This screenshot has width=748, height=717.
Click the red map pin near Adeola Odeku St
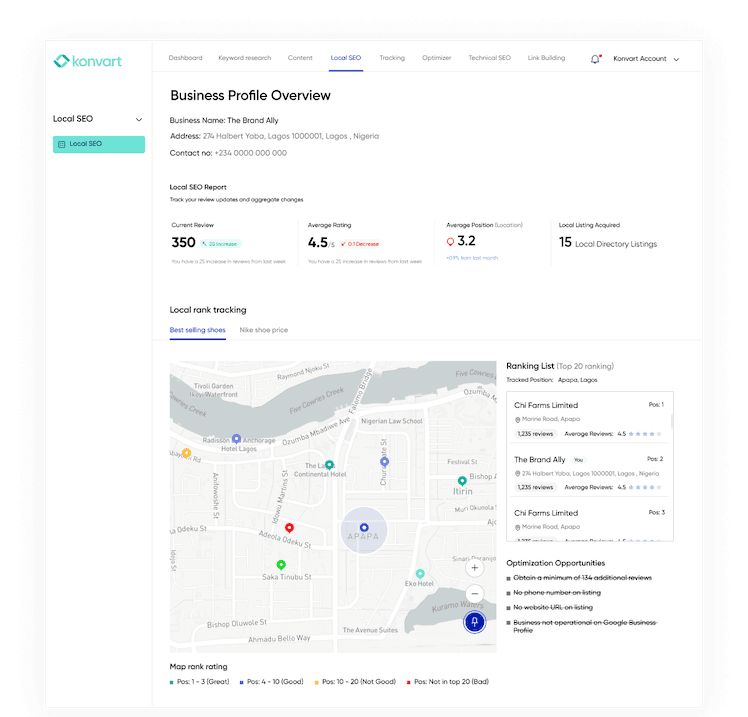point(289,528)
